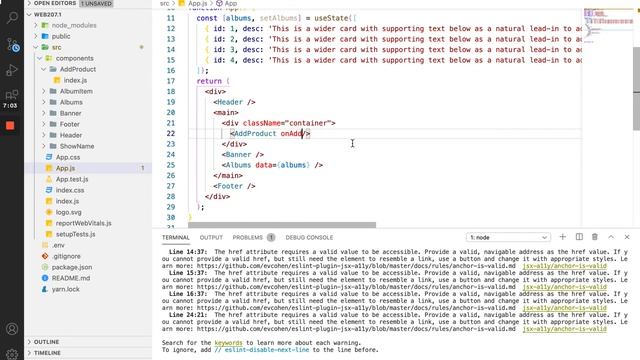Image resolution: width=640 pixels, height=360 pixels.
Task: Click jsx-a11y/anchor-is-valid link for Line 24:21
Action: [x=564, y=329]
